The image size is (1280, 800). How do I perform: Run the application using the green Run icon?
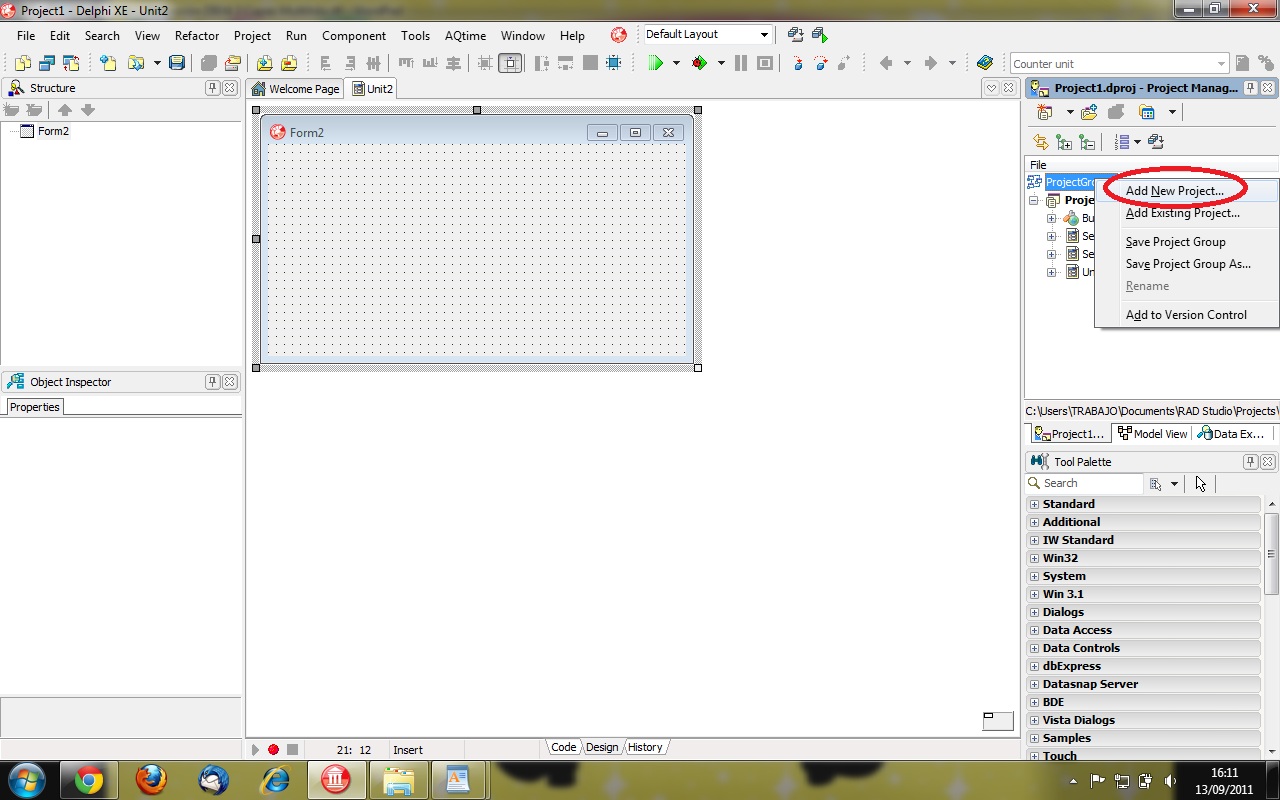click(656, 61)
